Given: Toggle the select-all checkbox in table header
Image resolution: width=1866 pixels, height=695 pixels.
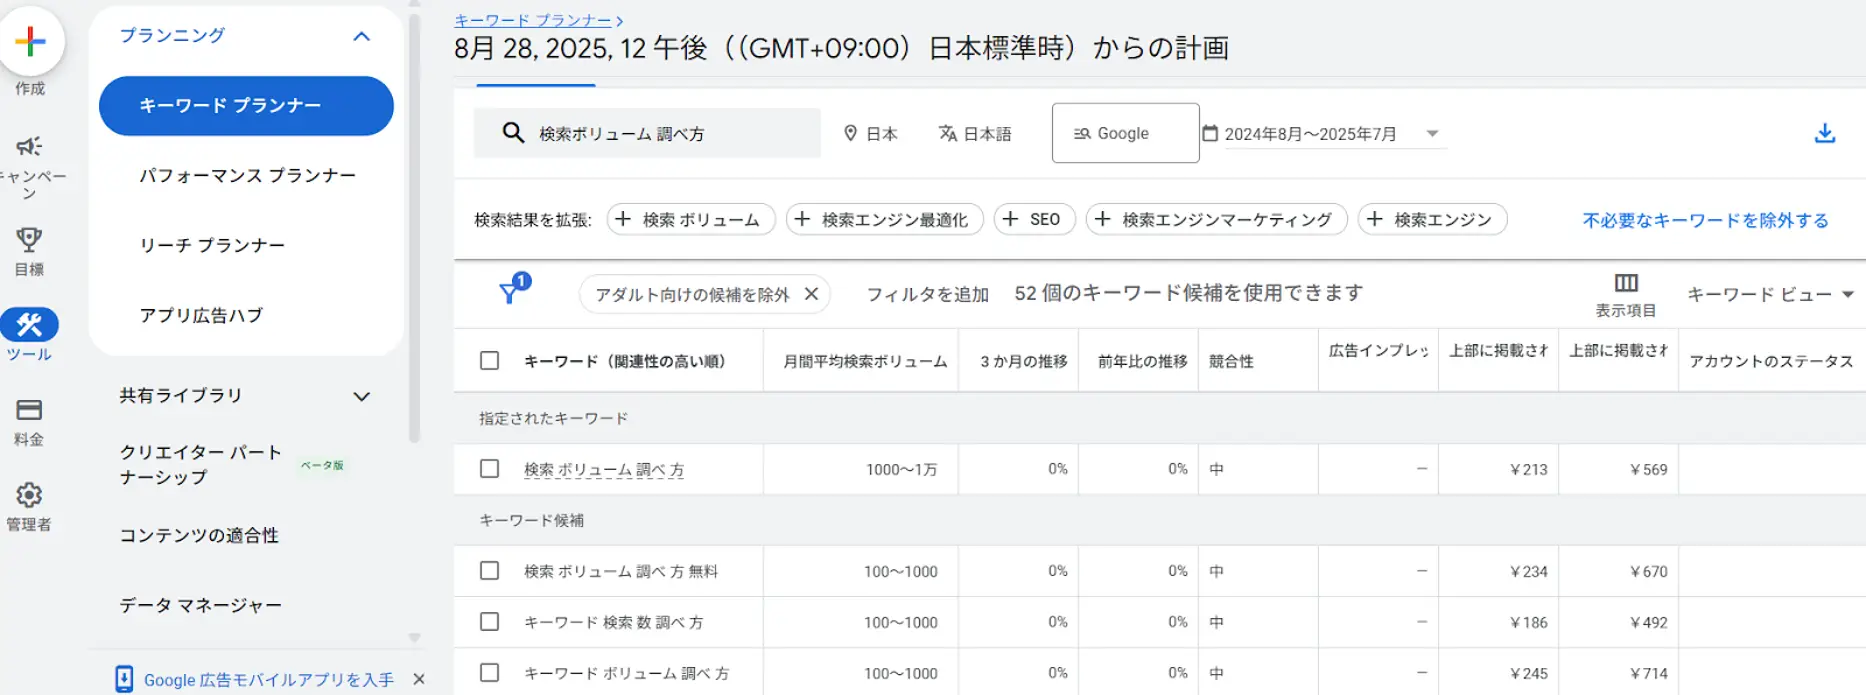Looking at the screenshot, I should 489,361.
